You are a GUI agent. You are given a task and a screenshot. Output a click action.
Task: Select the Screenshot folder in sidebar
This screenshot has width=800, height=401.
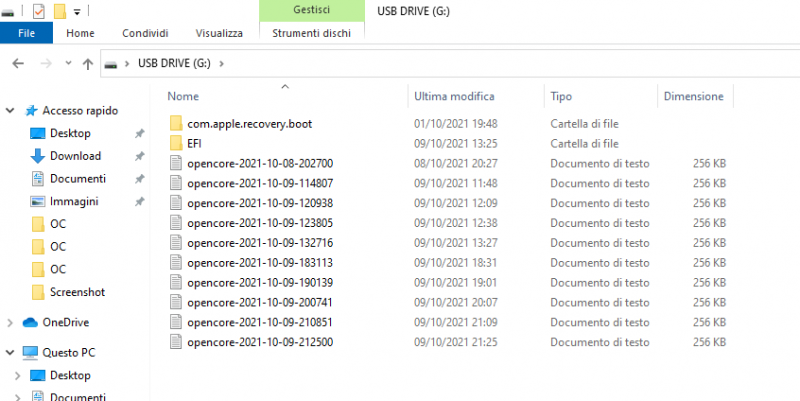point(77,292)
